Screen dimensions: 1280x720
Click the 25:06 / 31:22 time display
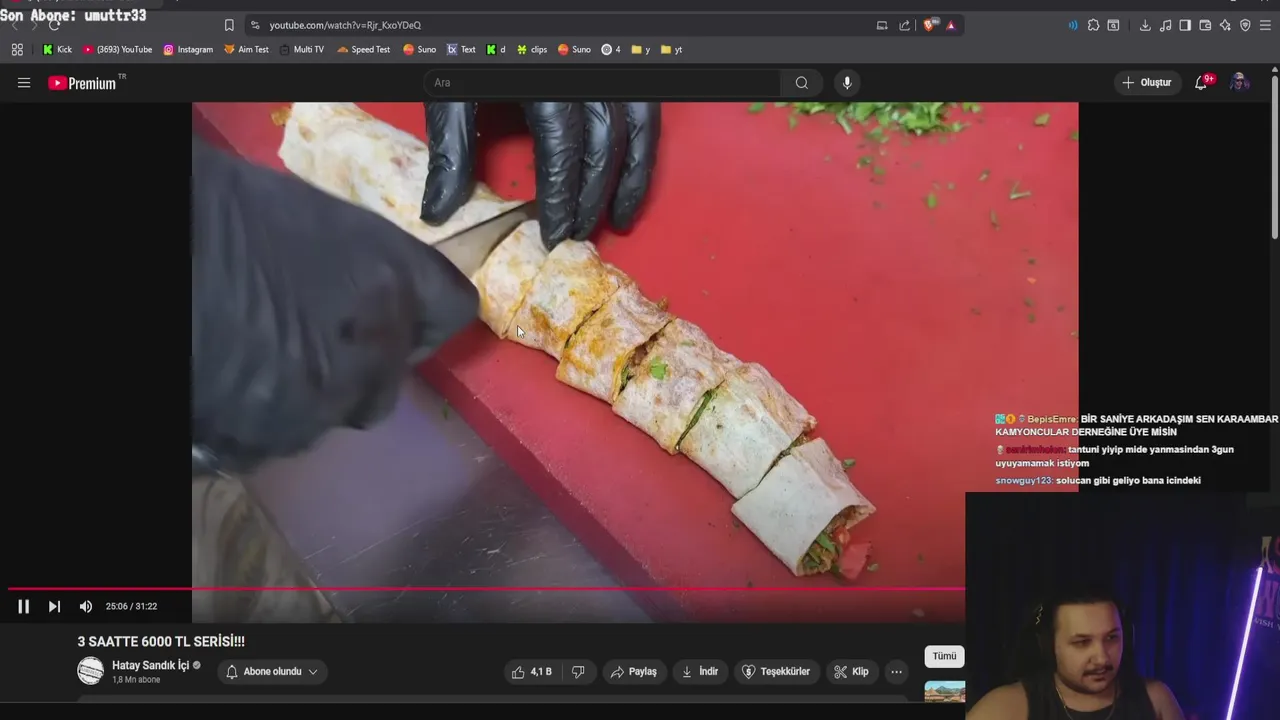click(131, 606)
